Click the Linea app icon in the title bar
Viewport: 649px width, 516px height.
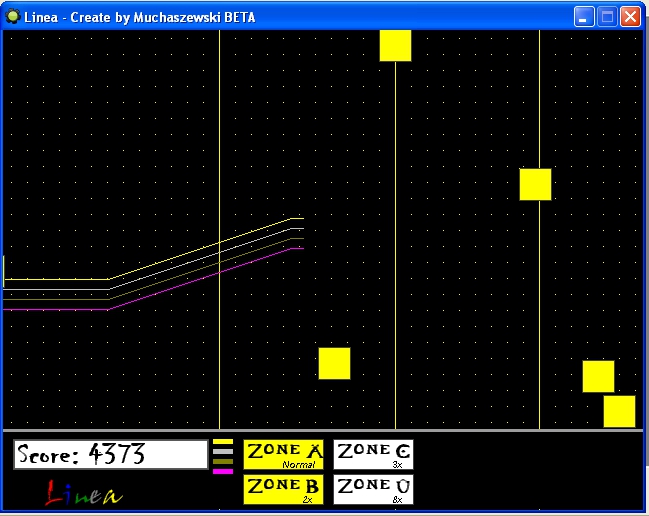tap(12, 17)
